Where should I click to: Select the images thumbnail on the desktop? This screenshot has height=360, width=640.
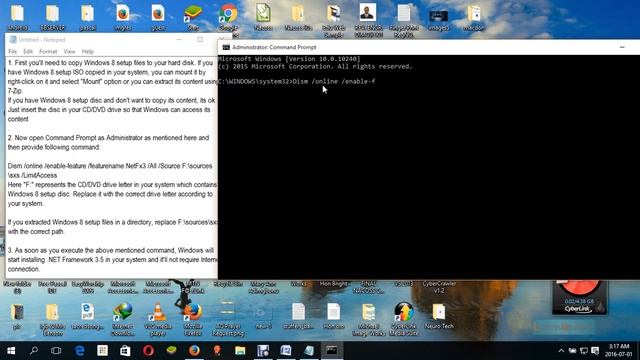pyautogui.click(x=439, y=18)
